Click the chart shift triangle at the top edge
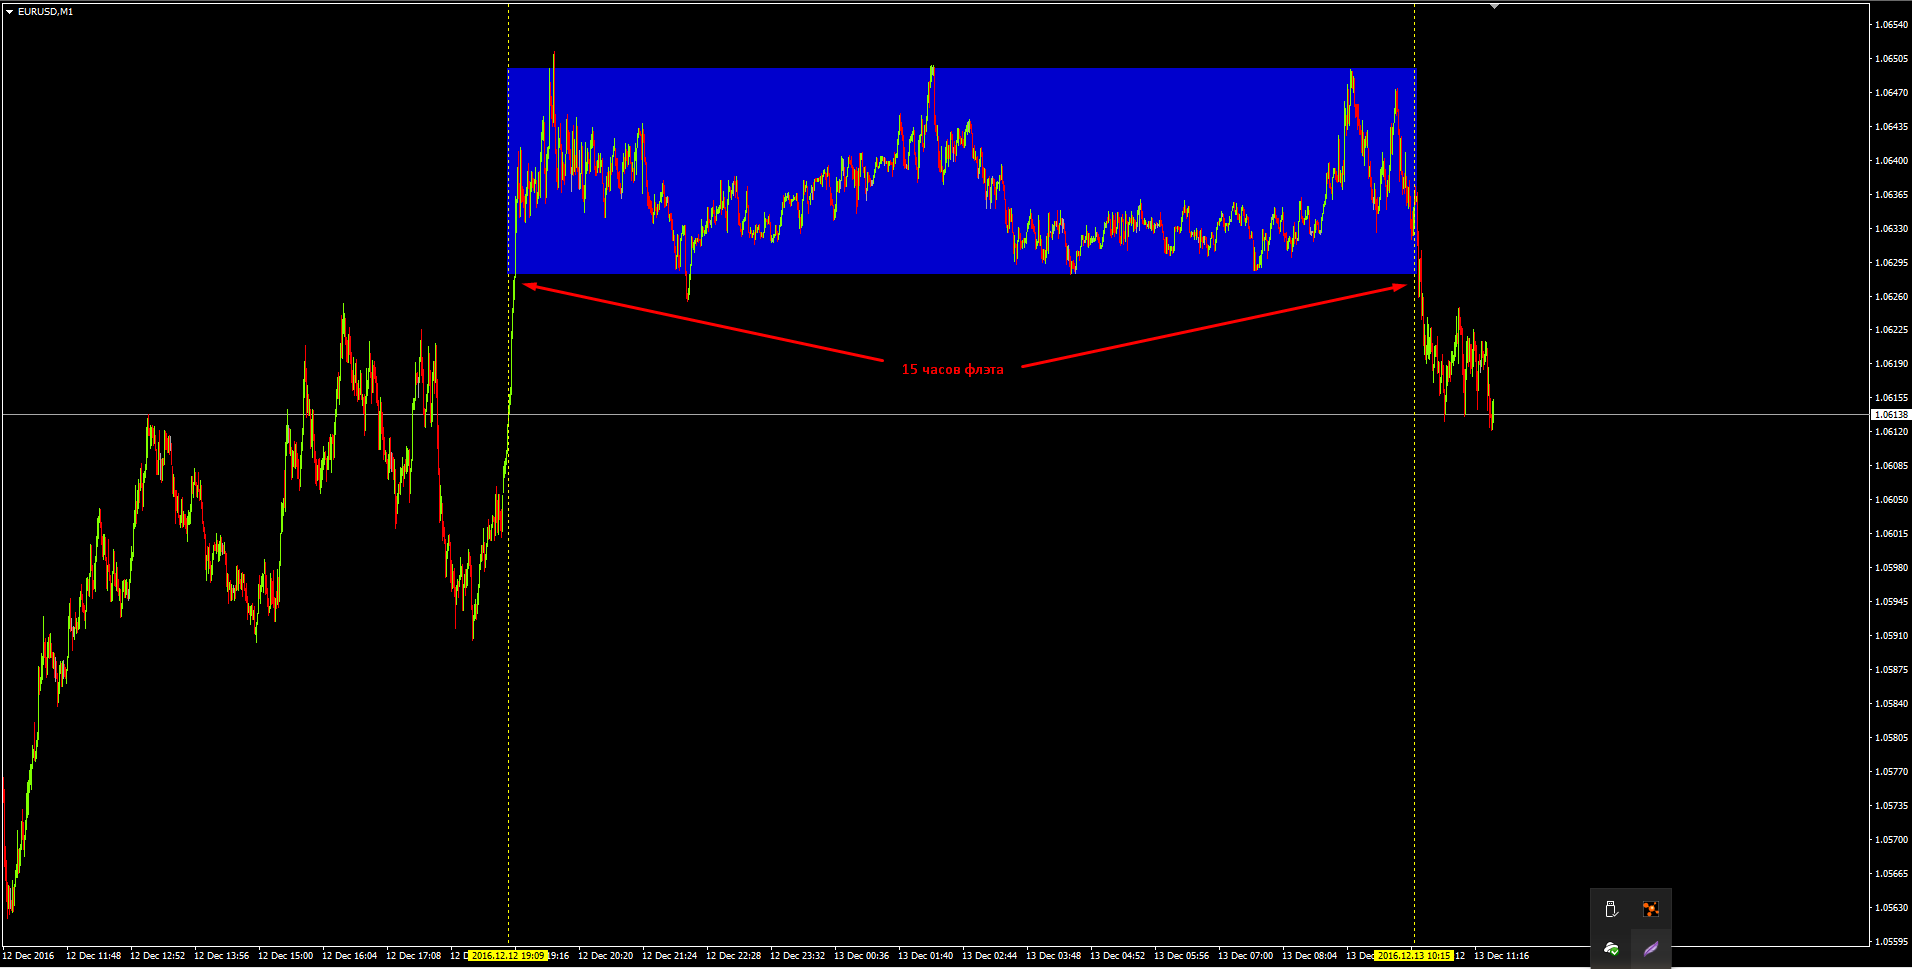Viewport: 1912px width, 969px height. click(x=1494, y=7)
